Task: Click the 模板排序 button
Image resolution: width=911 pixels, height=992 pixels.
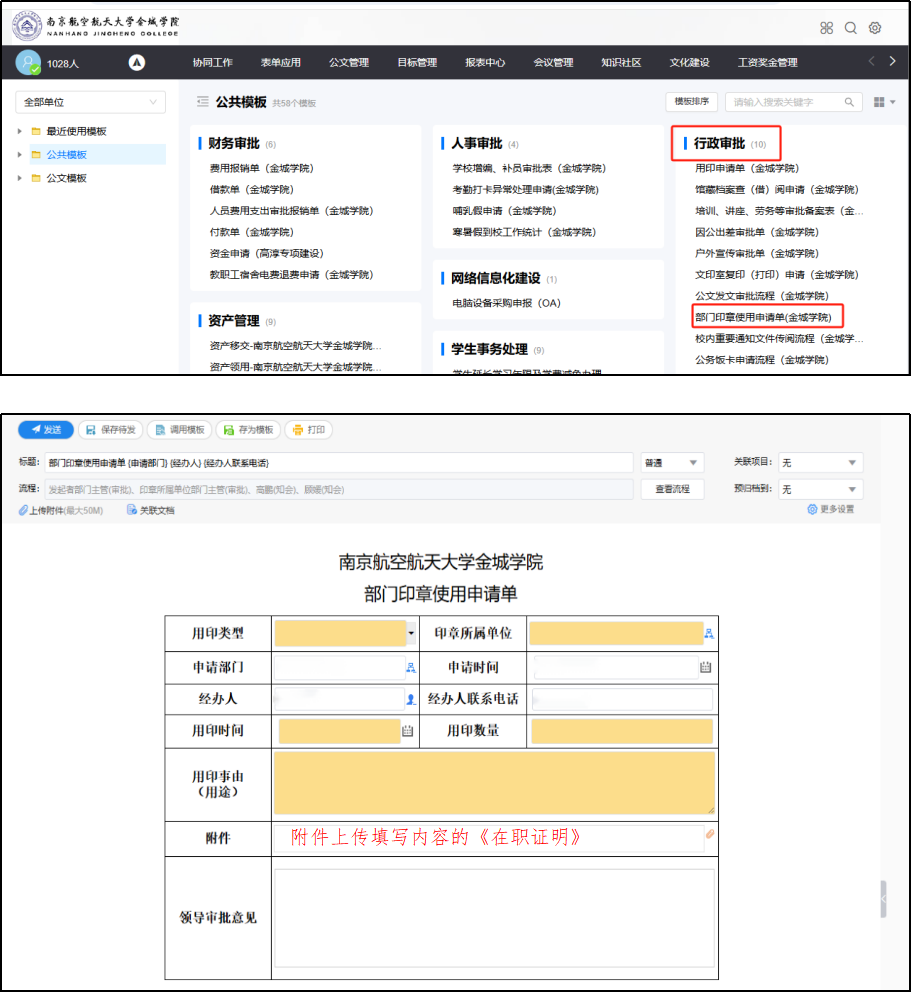Action: click(x=691, y=102)
